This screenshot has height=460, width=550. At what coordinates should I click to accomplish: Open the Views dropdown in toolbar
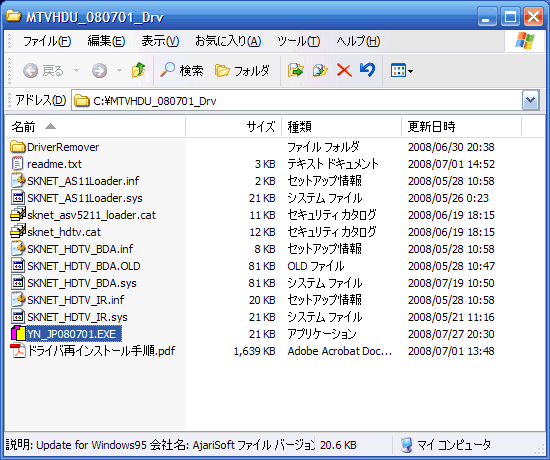(x=402, y=71)
